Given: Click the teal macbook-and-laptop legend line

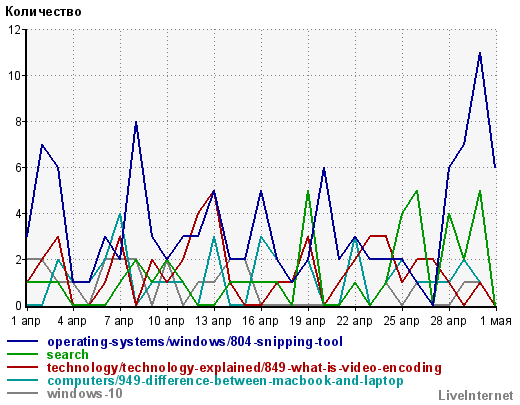Looking at the screenshot, I should point(23,380).
